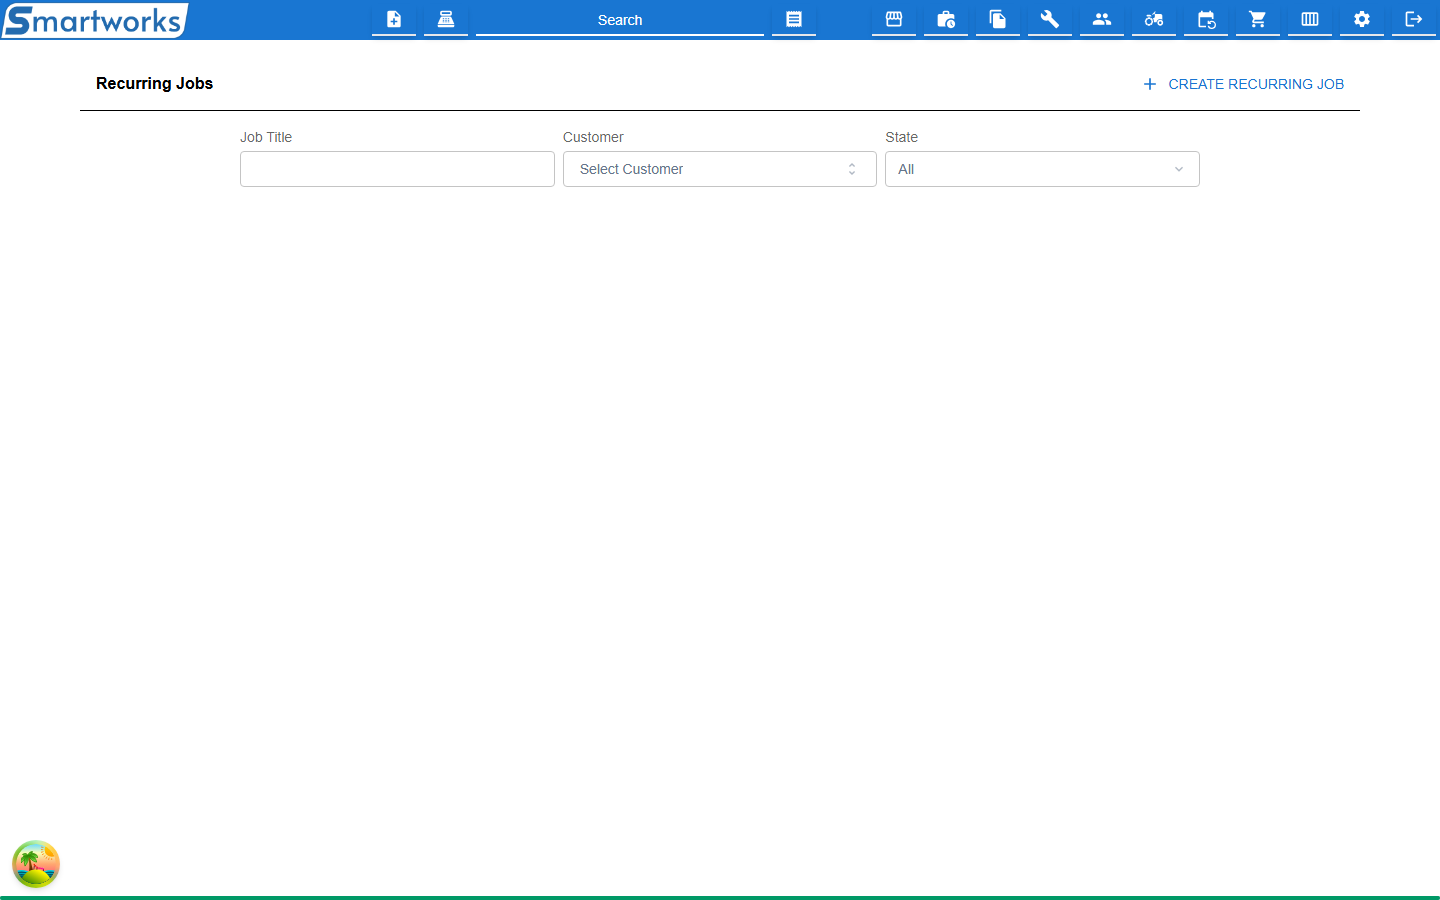
Task: Open the barcode icon in header
Action: [1310, 19]
